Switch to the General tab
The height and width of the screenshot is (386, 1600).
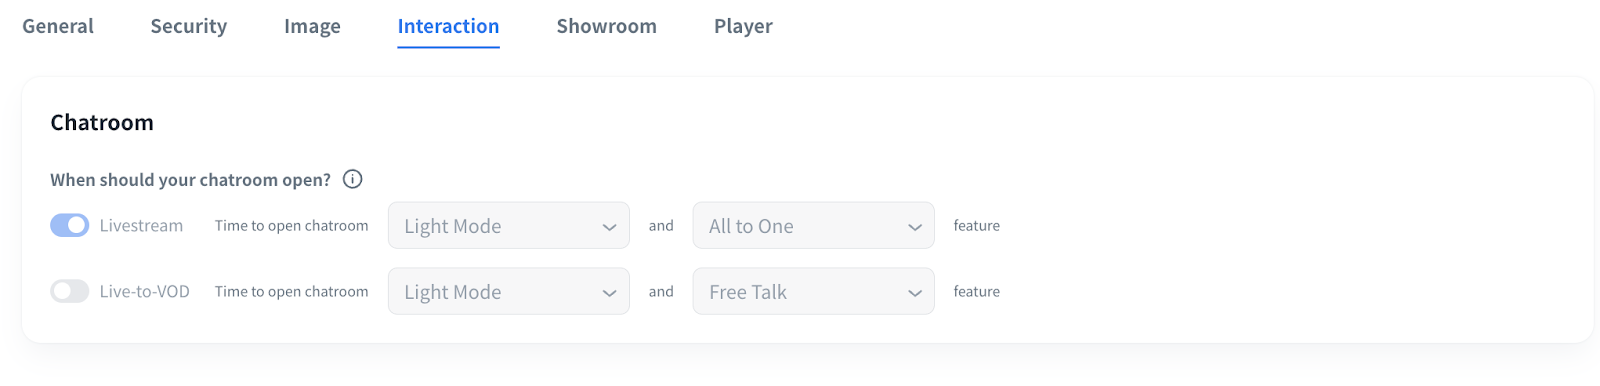tap(58, 26)
